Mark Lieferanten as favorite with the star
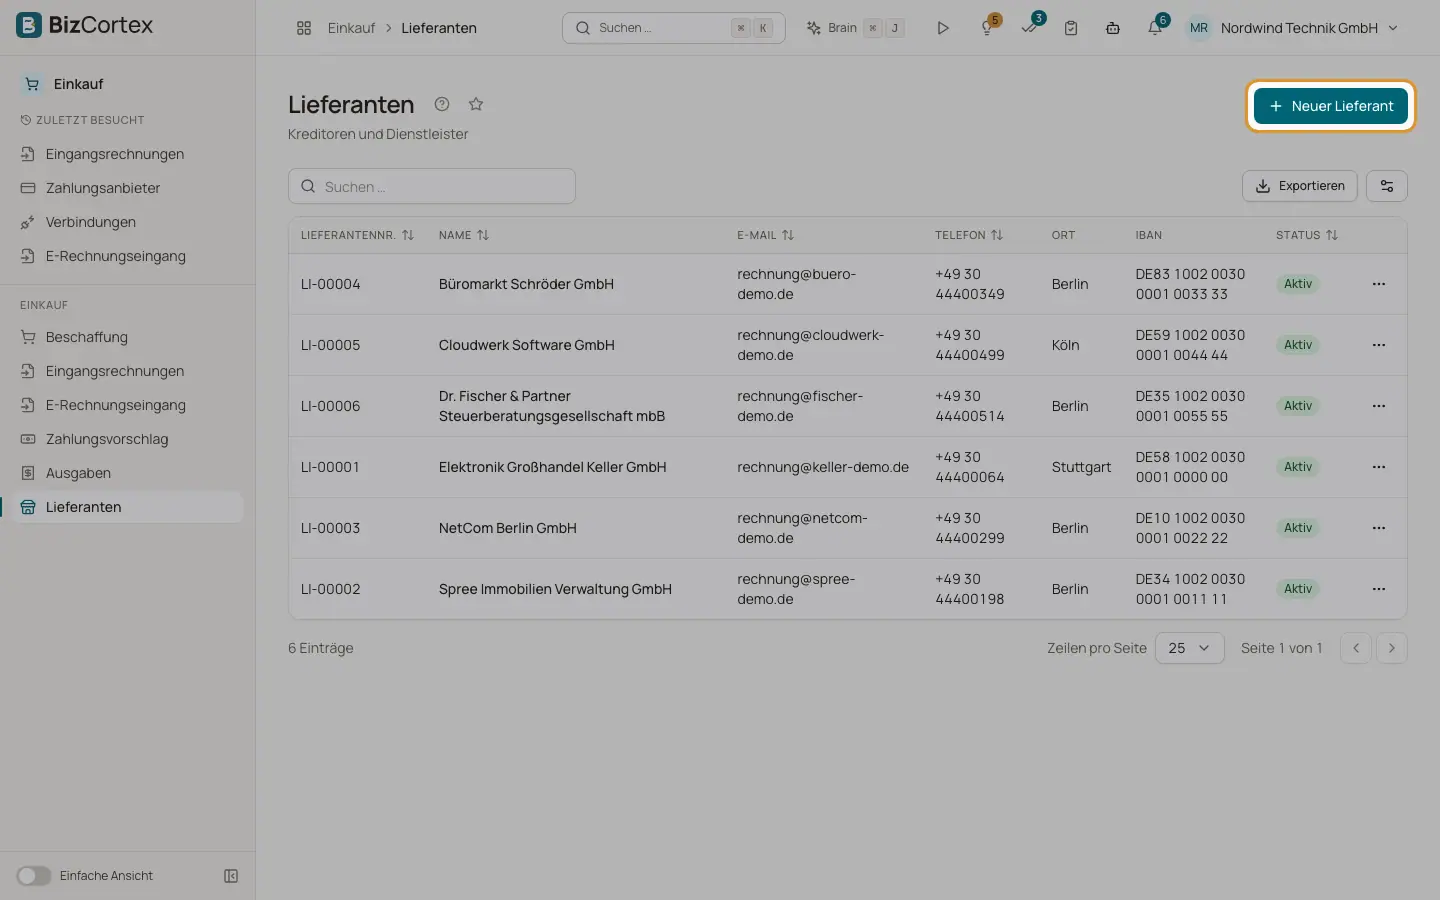Screen dimensions: 1440x900 tap(476, 104)
